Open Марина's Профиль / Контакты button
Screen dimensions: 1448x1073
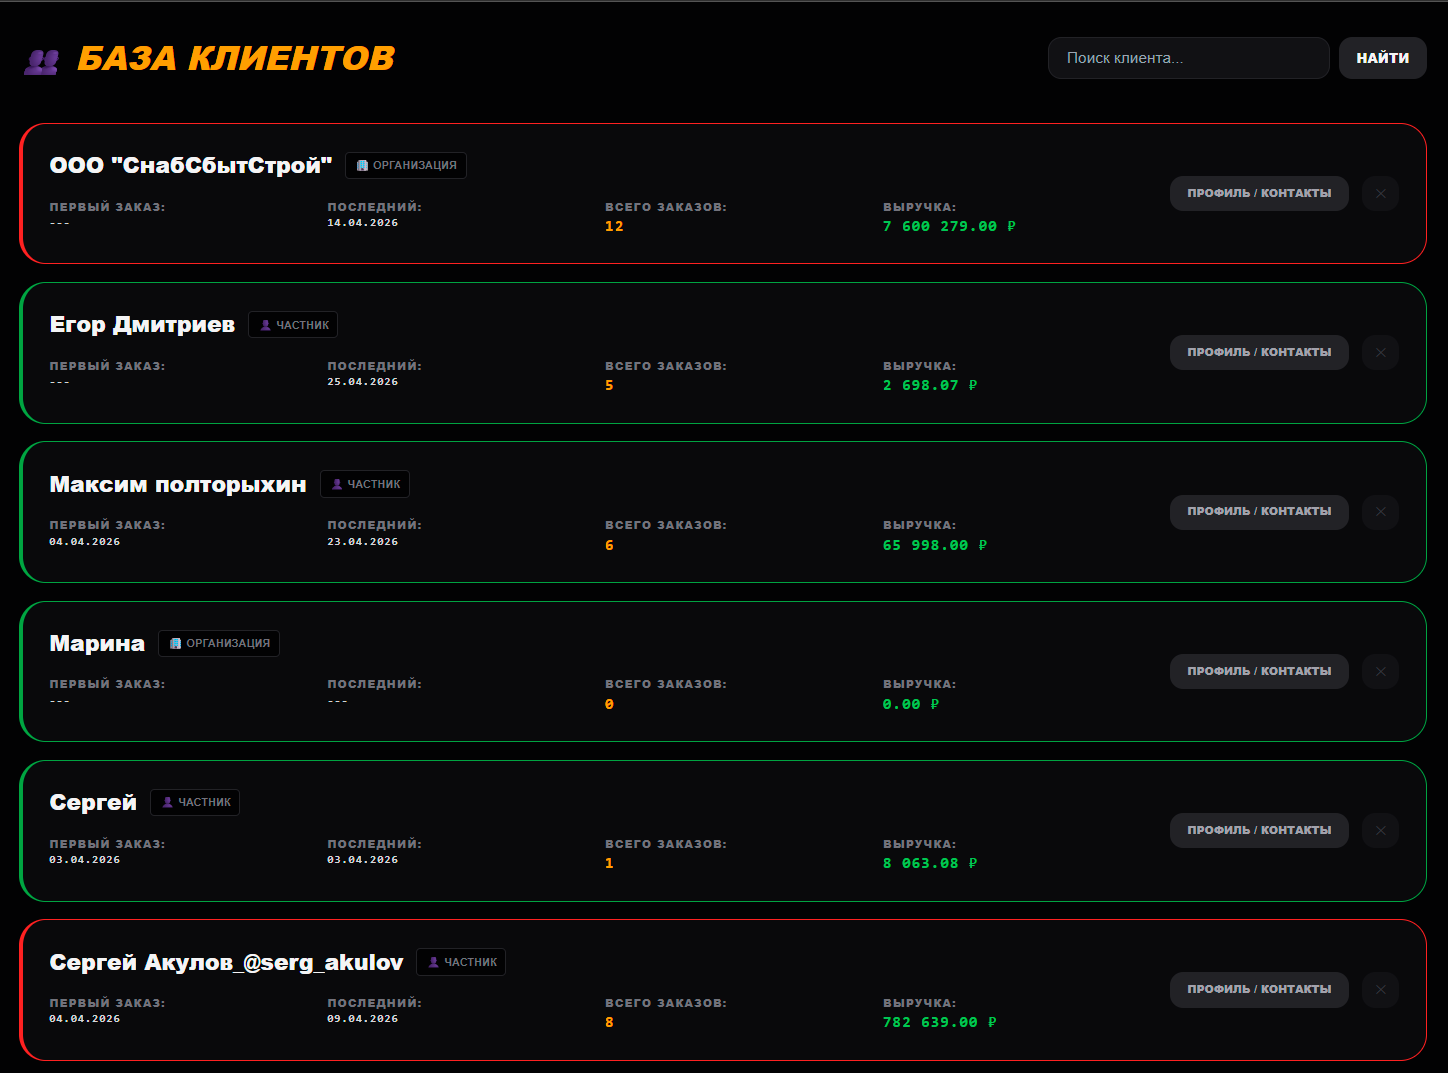1259,671
